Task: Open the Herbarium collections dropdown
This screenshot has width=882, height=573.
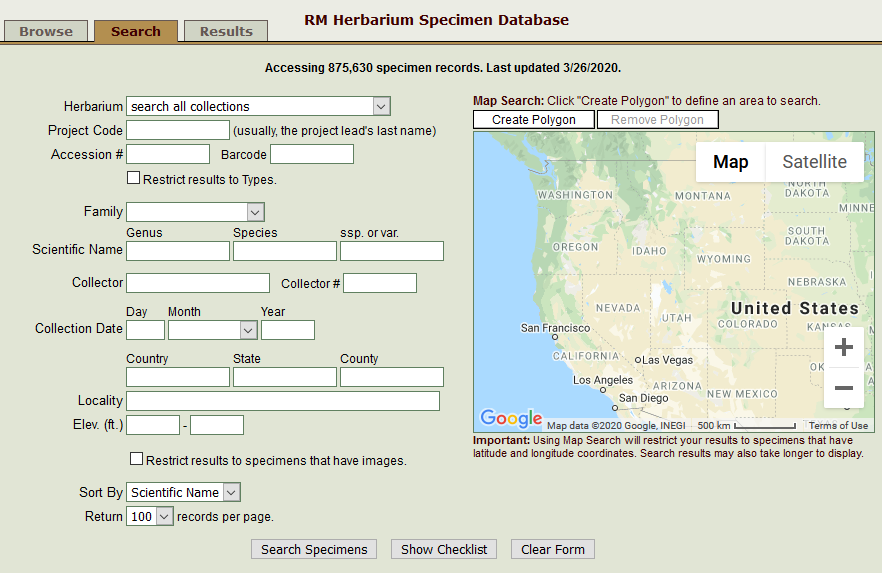Action: pyautogui.click(x=258, y=106)
